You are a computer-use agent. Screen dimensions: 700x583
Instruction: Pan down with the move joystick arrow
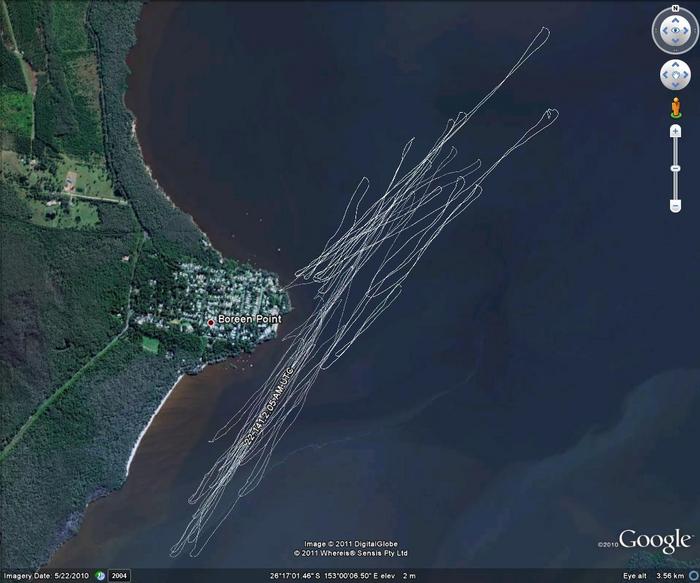click(675, 85)
